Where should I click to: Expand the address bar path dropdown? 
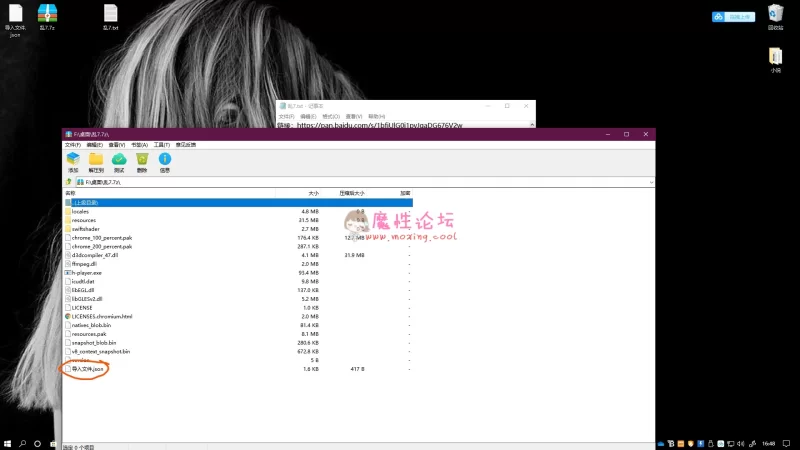[x=651, y=182]
